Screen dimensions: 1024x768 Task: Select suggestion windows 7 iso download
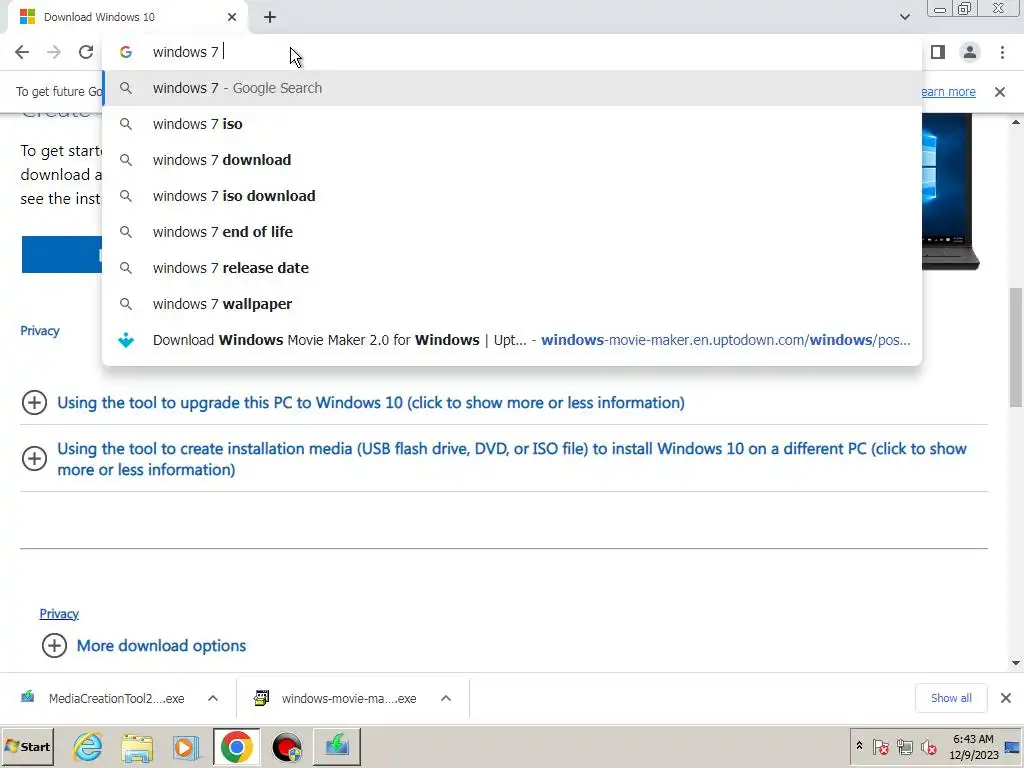pyautogui.click(x=512, y=196)
